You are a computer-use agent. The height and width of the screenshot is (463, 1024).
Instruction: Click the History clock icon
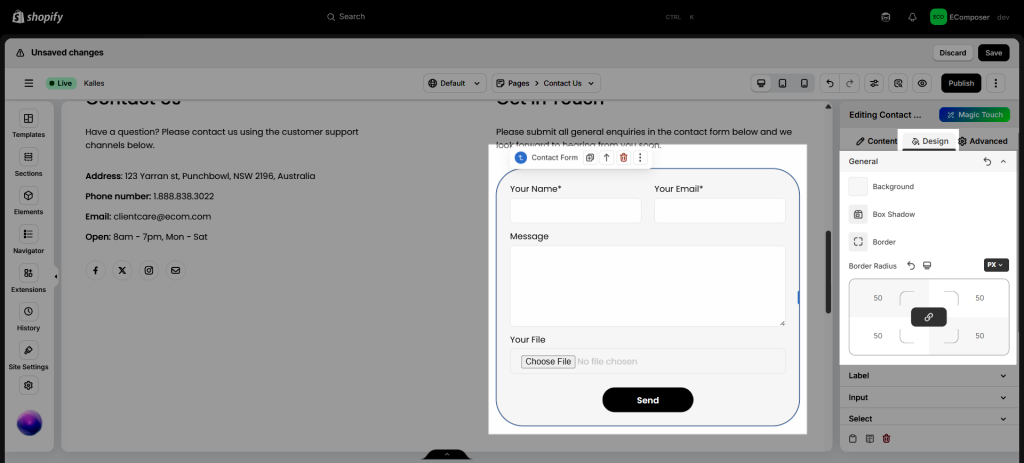[x=28, y=312]
